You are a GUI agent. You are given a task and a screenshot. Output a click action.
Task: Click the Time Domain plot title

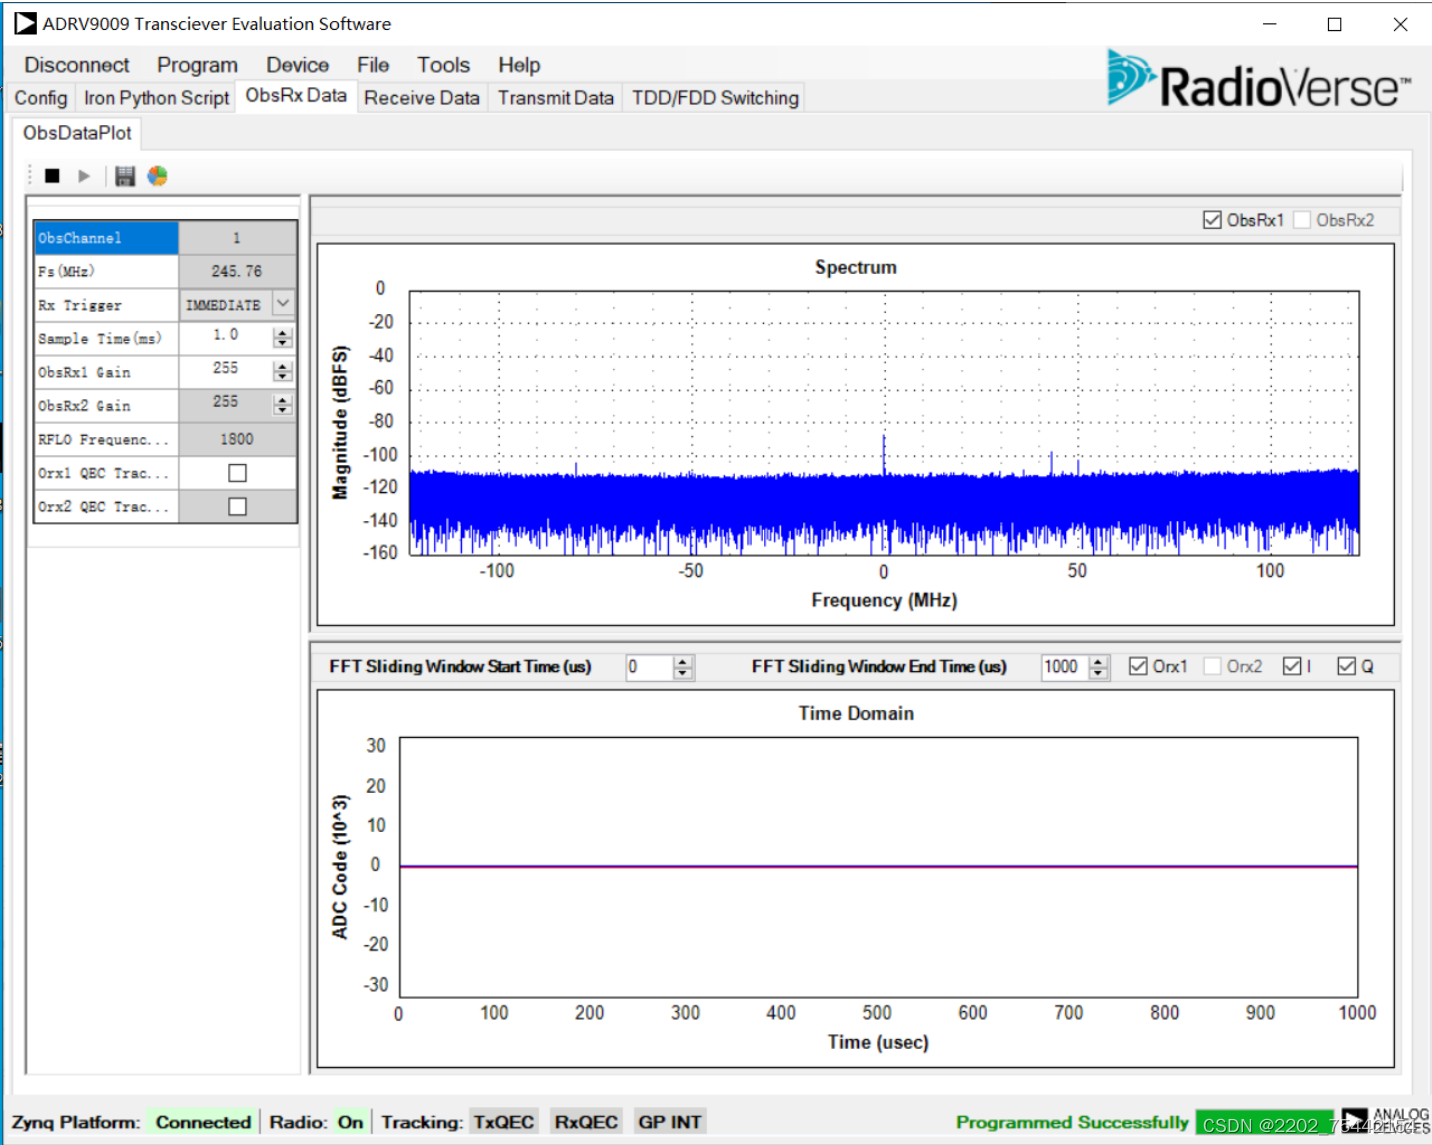(x=856, y=713)
